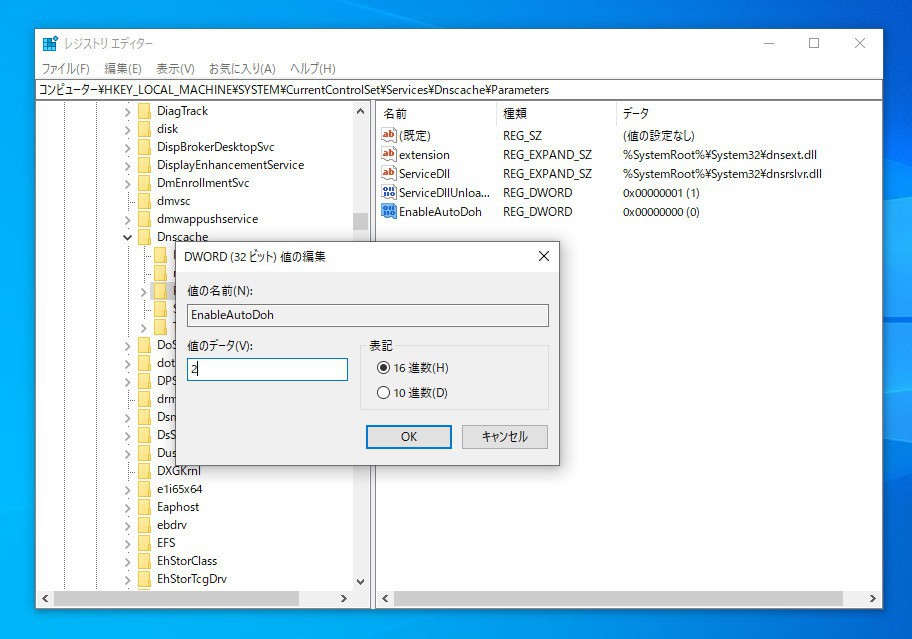912x639 pixels.
Task: Click the dmvsc folder icon
Action: [145, 201]
